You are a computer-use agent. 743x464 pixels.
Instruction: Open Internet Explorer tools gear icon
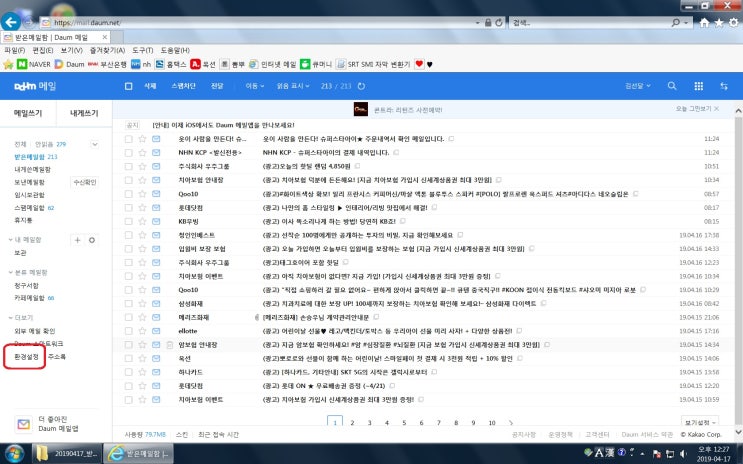(734, 22)
